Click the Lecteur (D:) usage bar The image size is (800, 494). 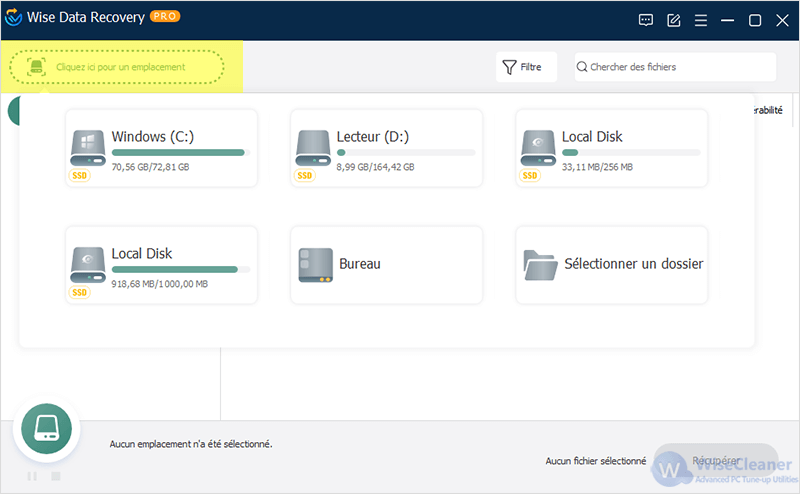tap(406, 153)
